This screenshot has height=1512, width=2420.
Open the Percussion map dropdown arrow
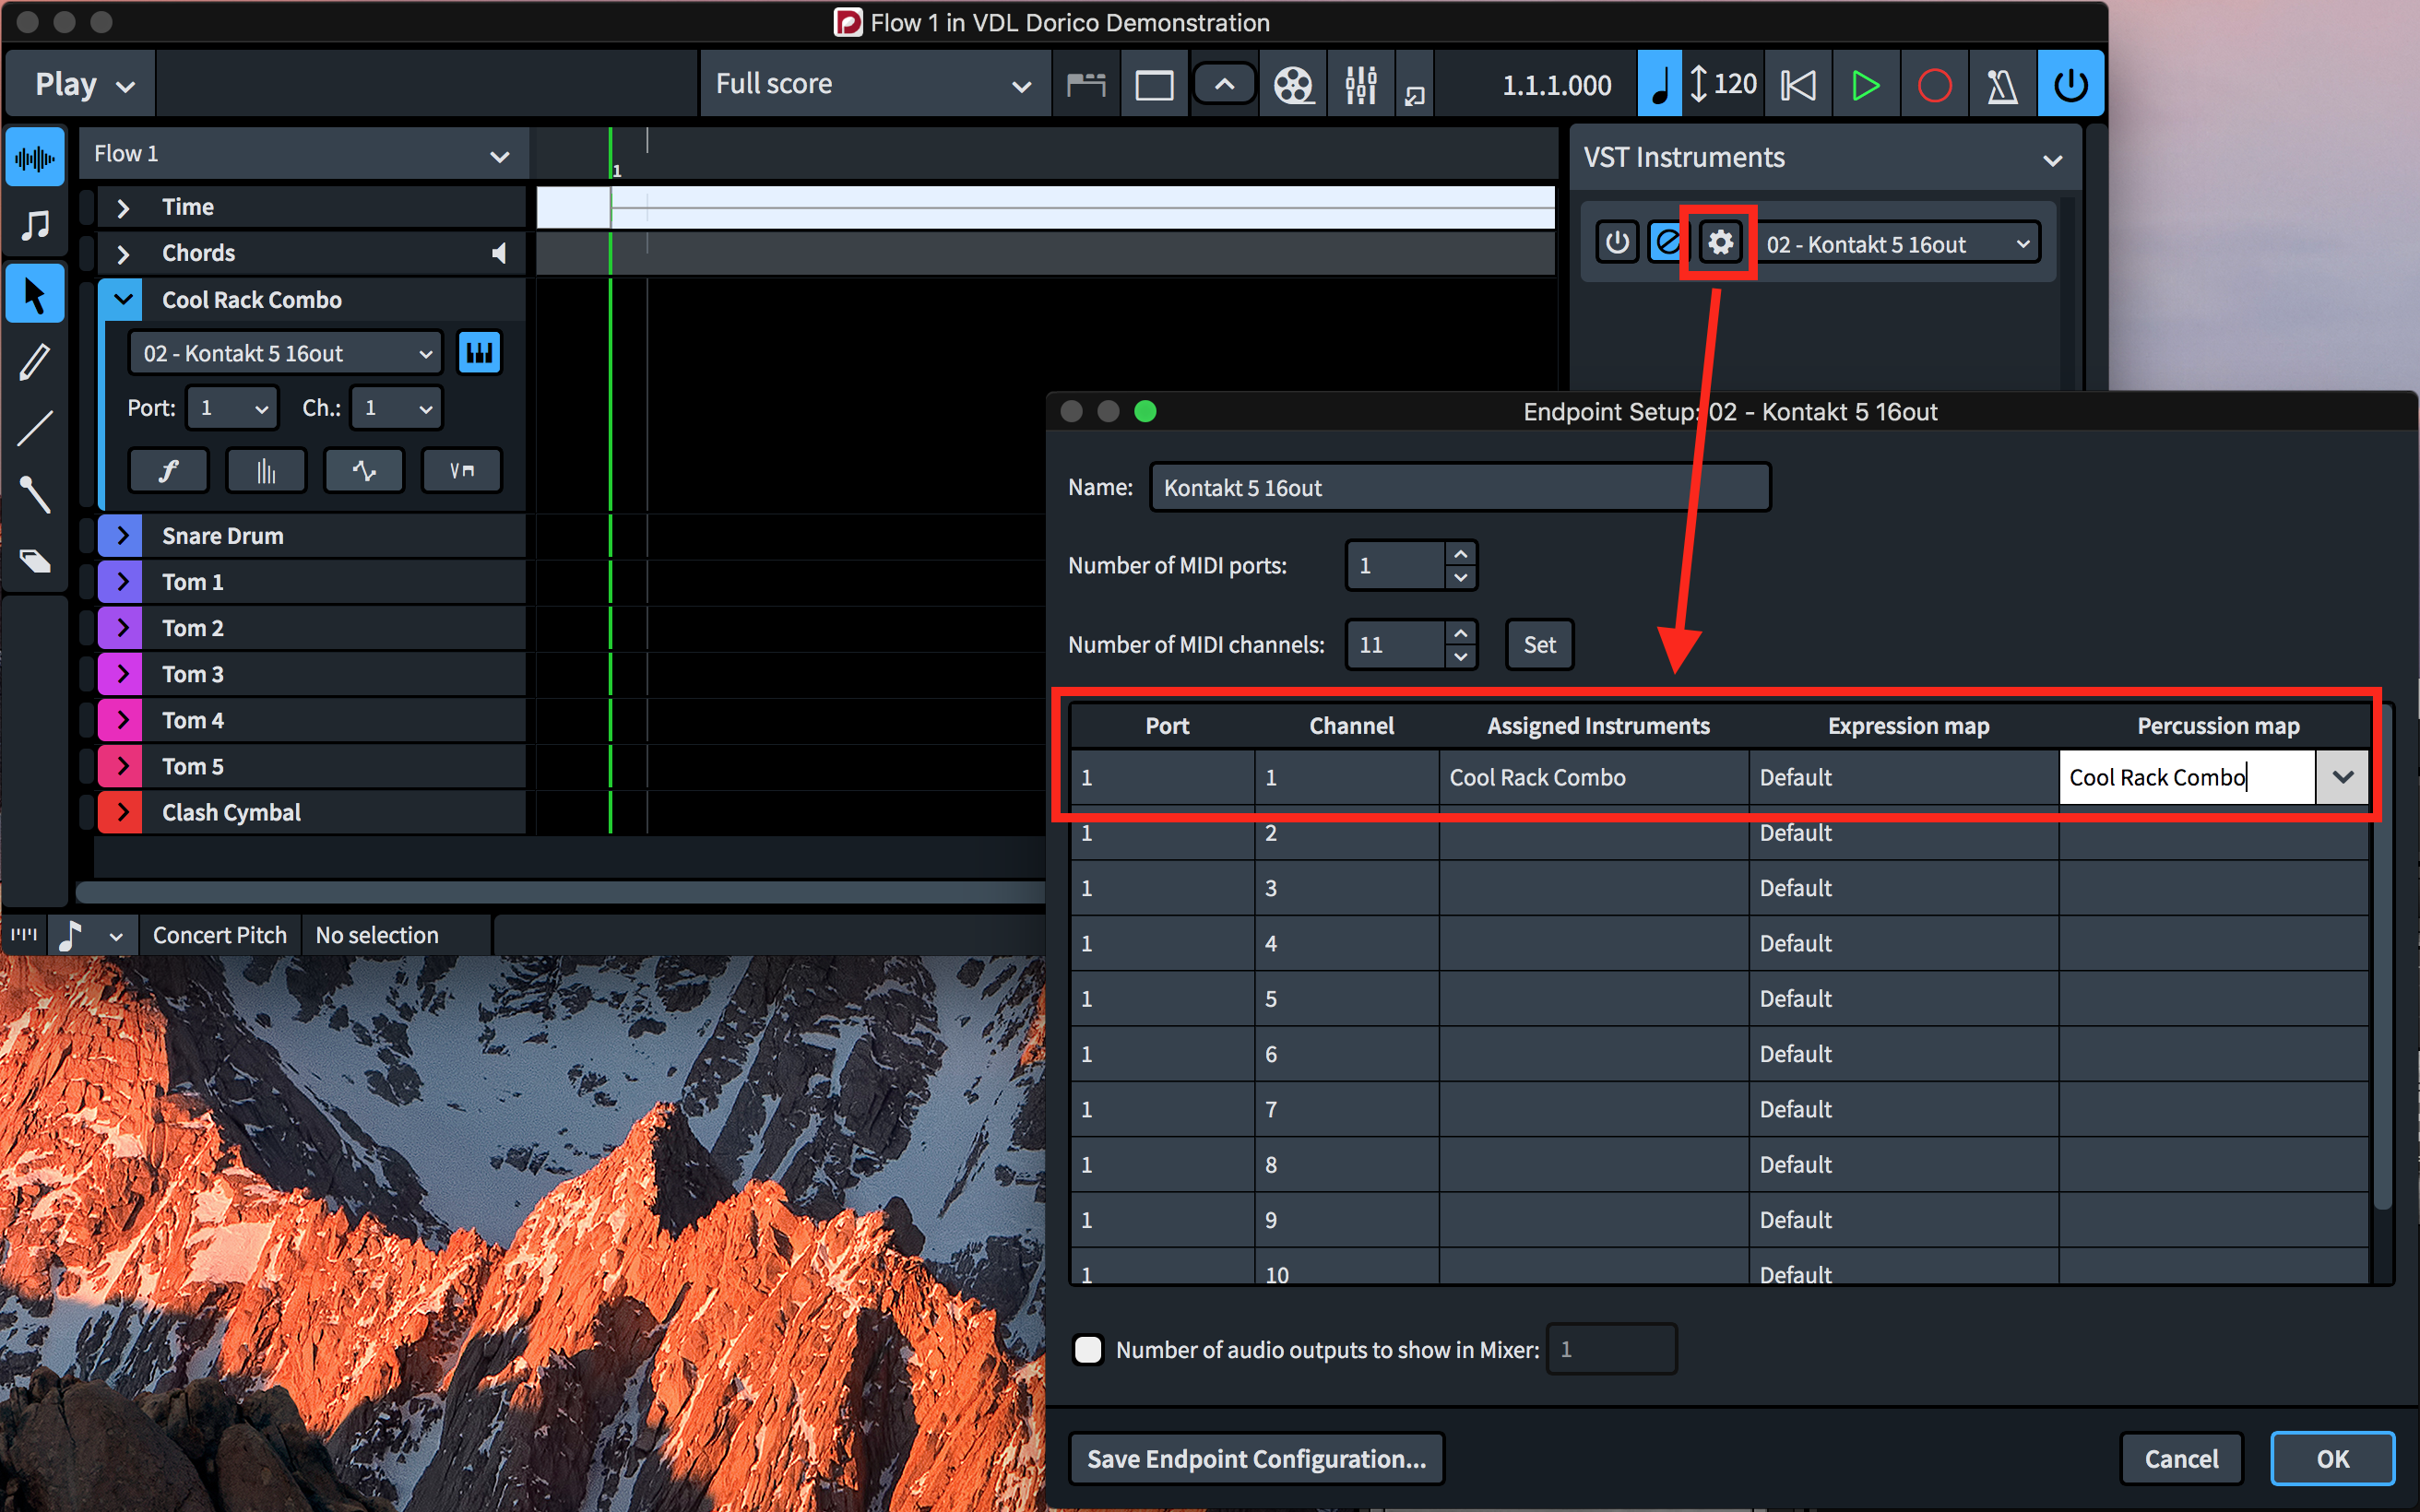click(x=2342, y=777)
